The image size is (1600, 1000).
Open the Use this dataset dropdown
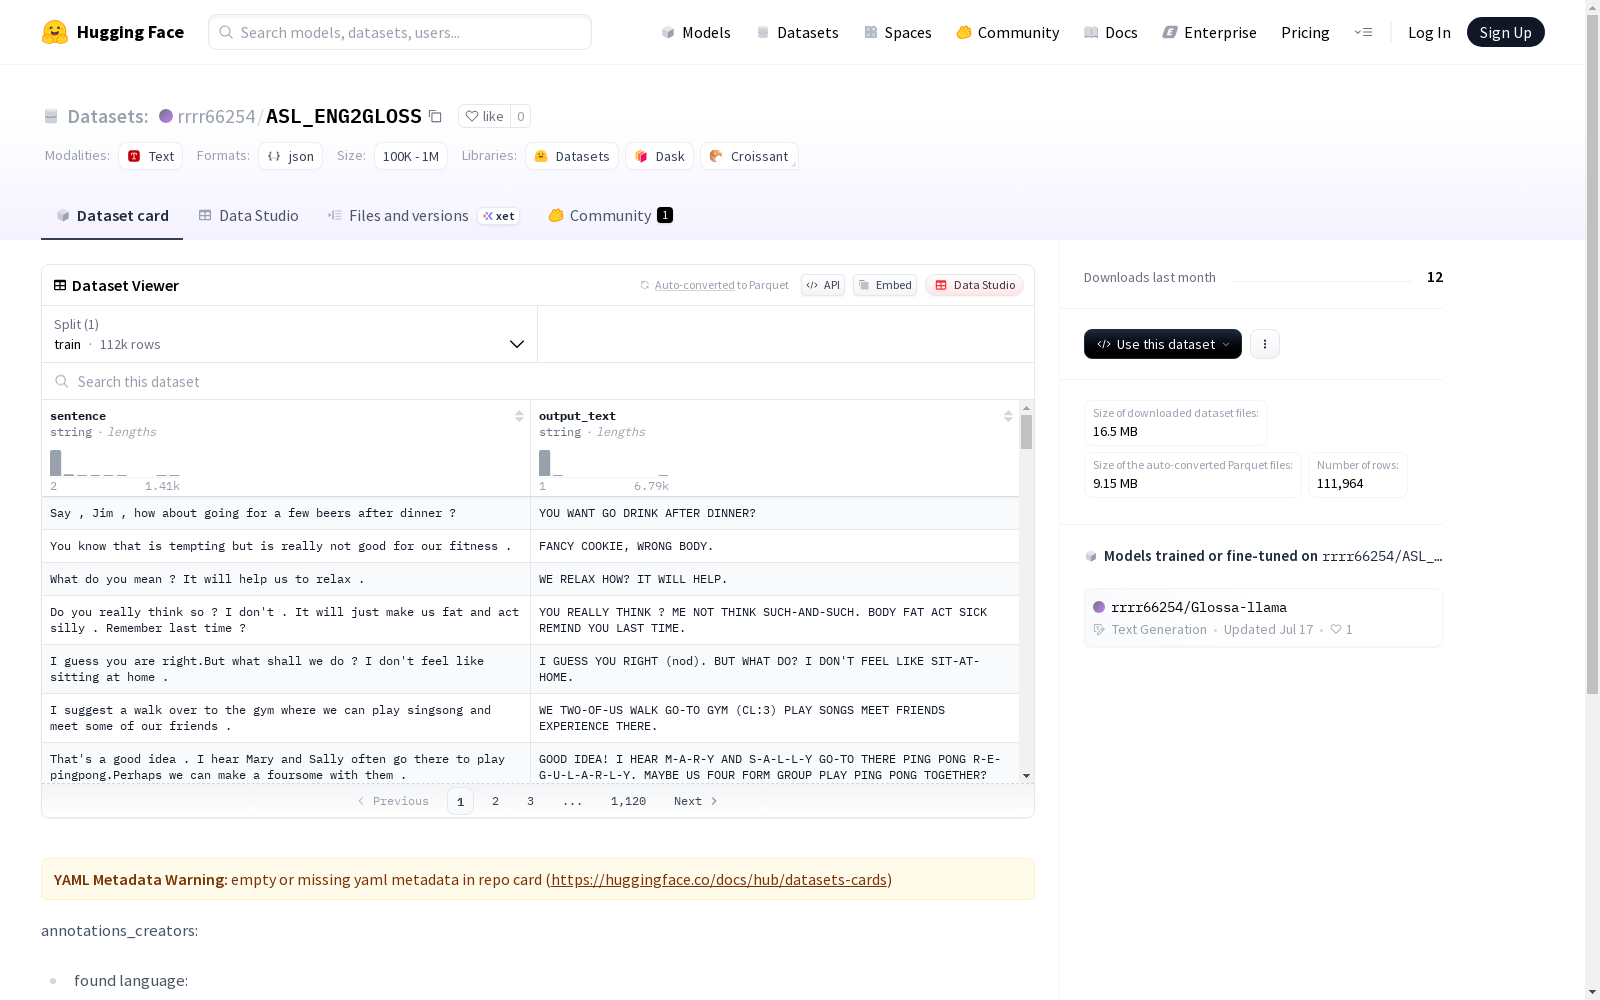[1163, 344]
